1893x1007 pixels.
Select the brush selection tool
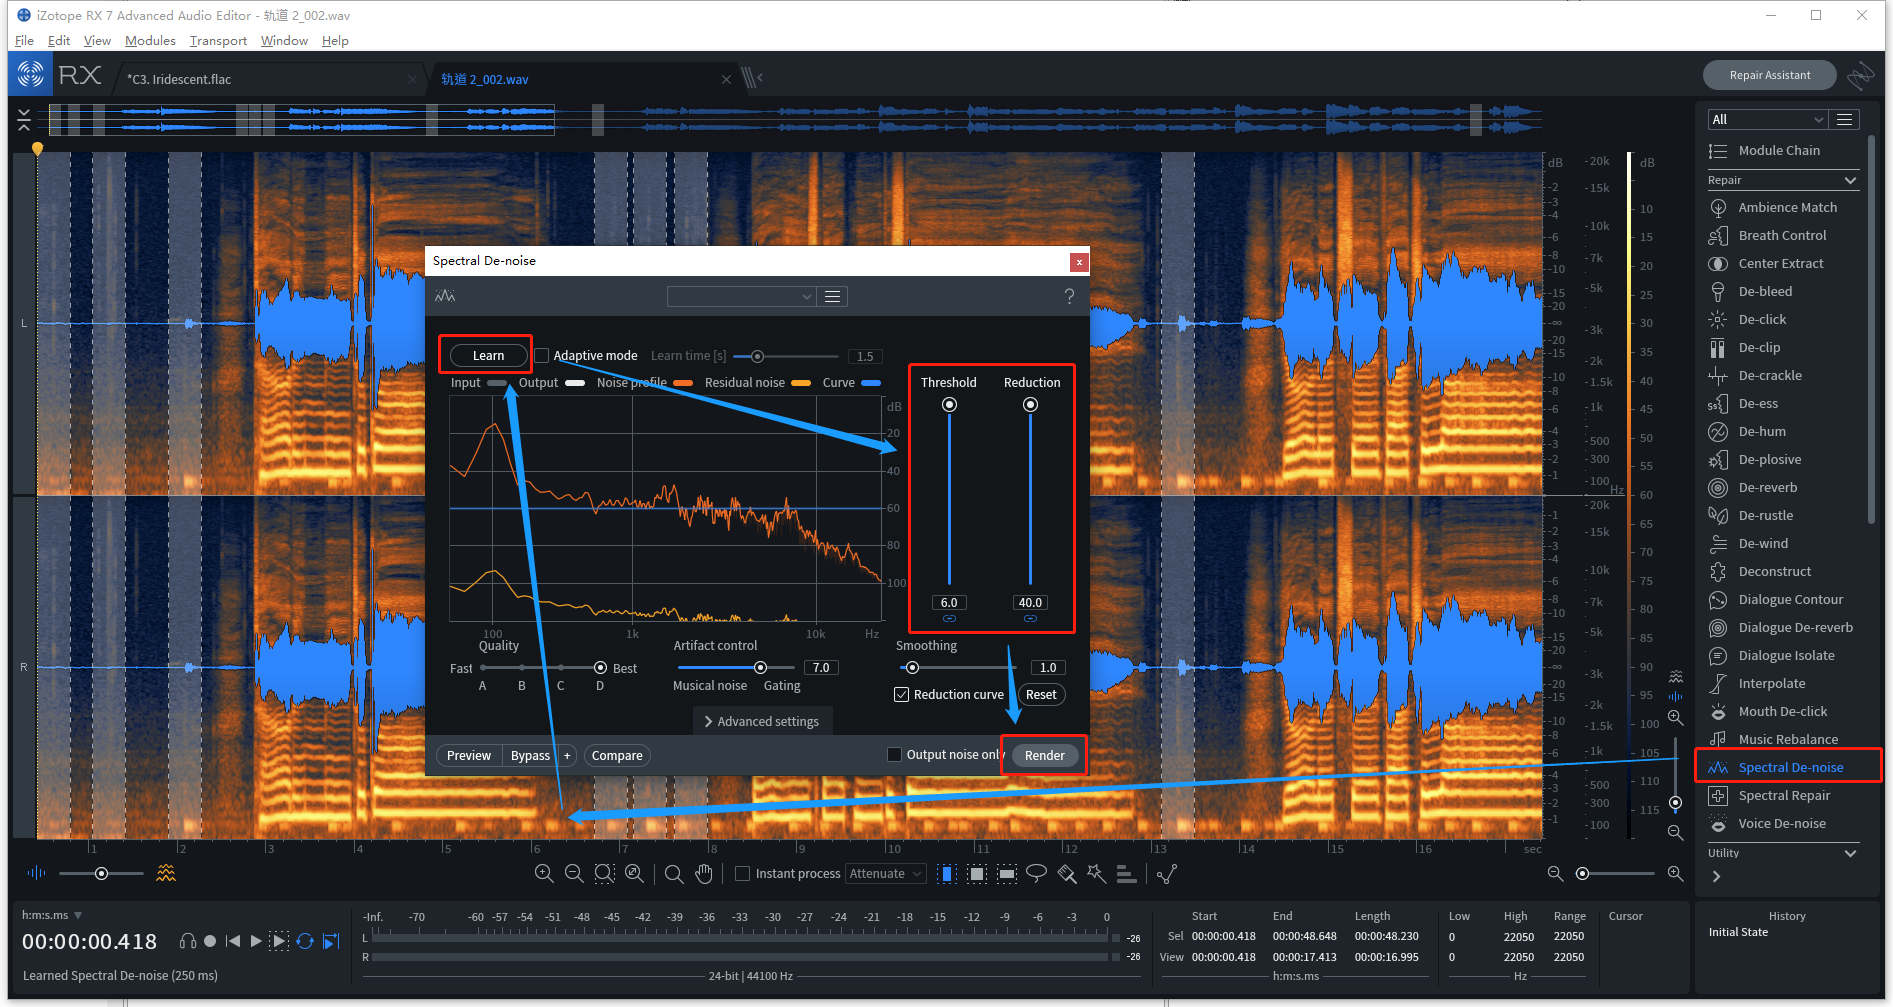pos(1067,873)
